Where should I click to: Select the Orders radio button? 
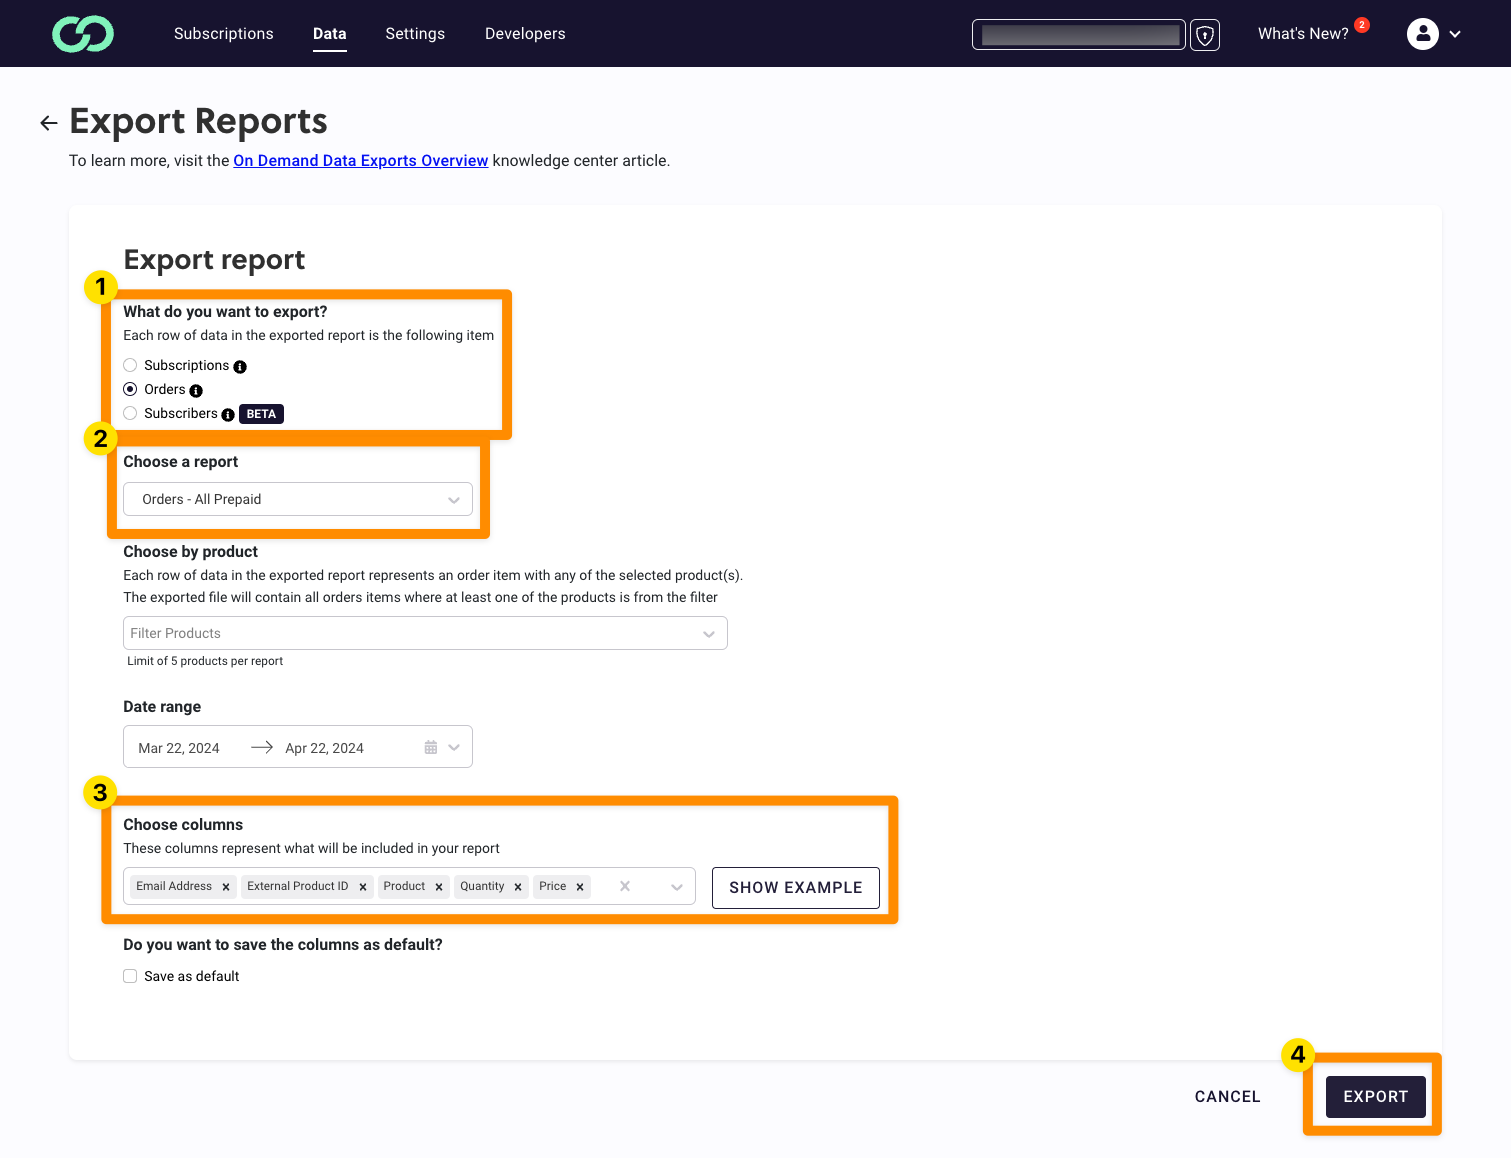pyautogui.click(x=130, y=389)
